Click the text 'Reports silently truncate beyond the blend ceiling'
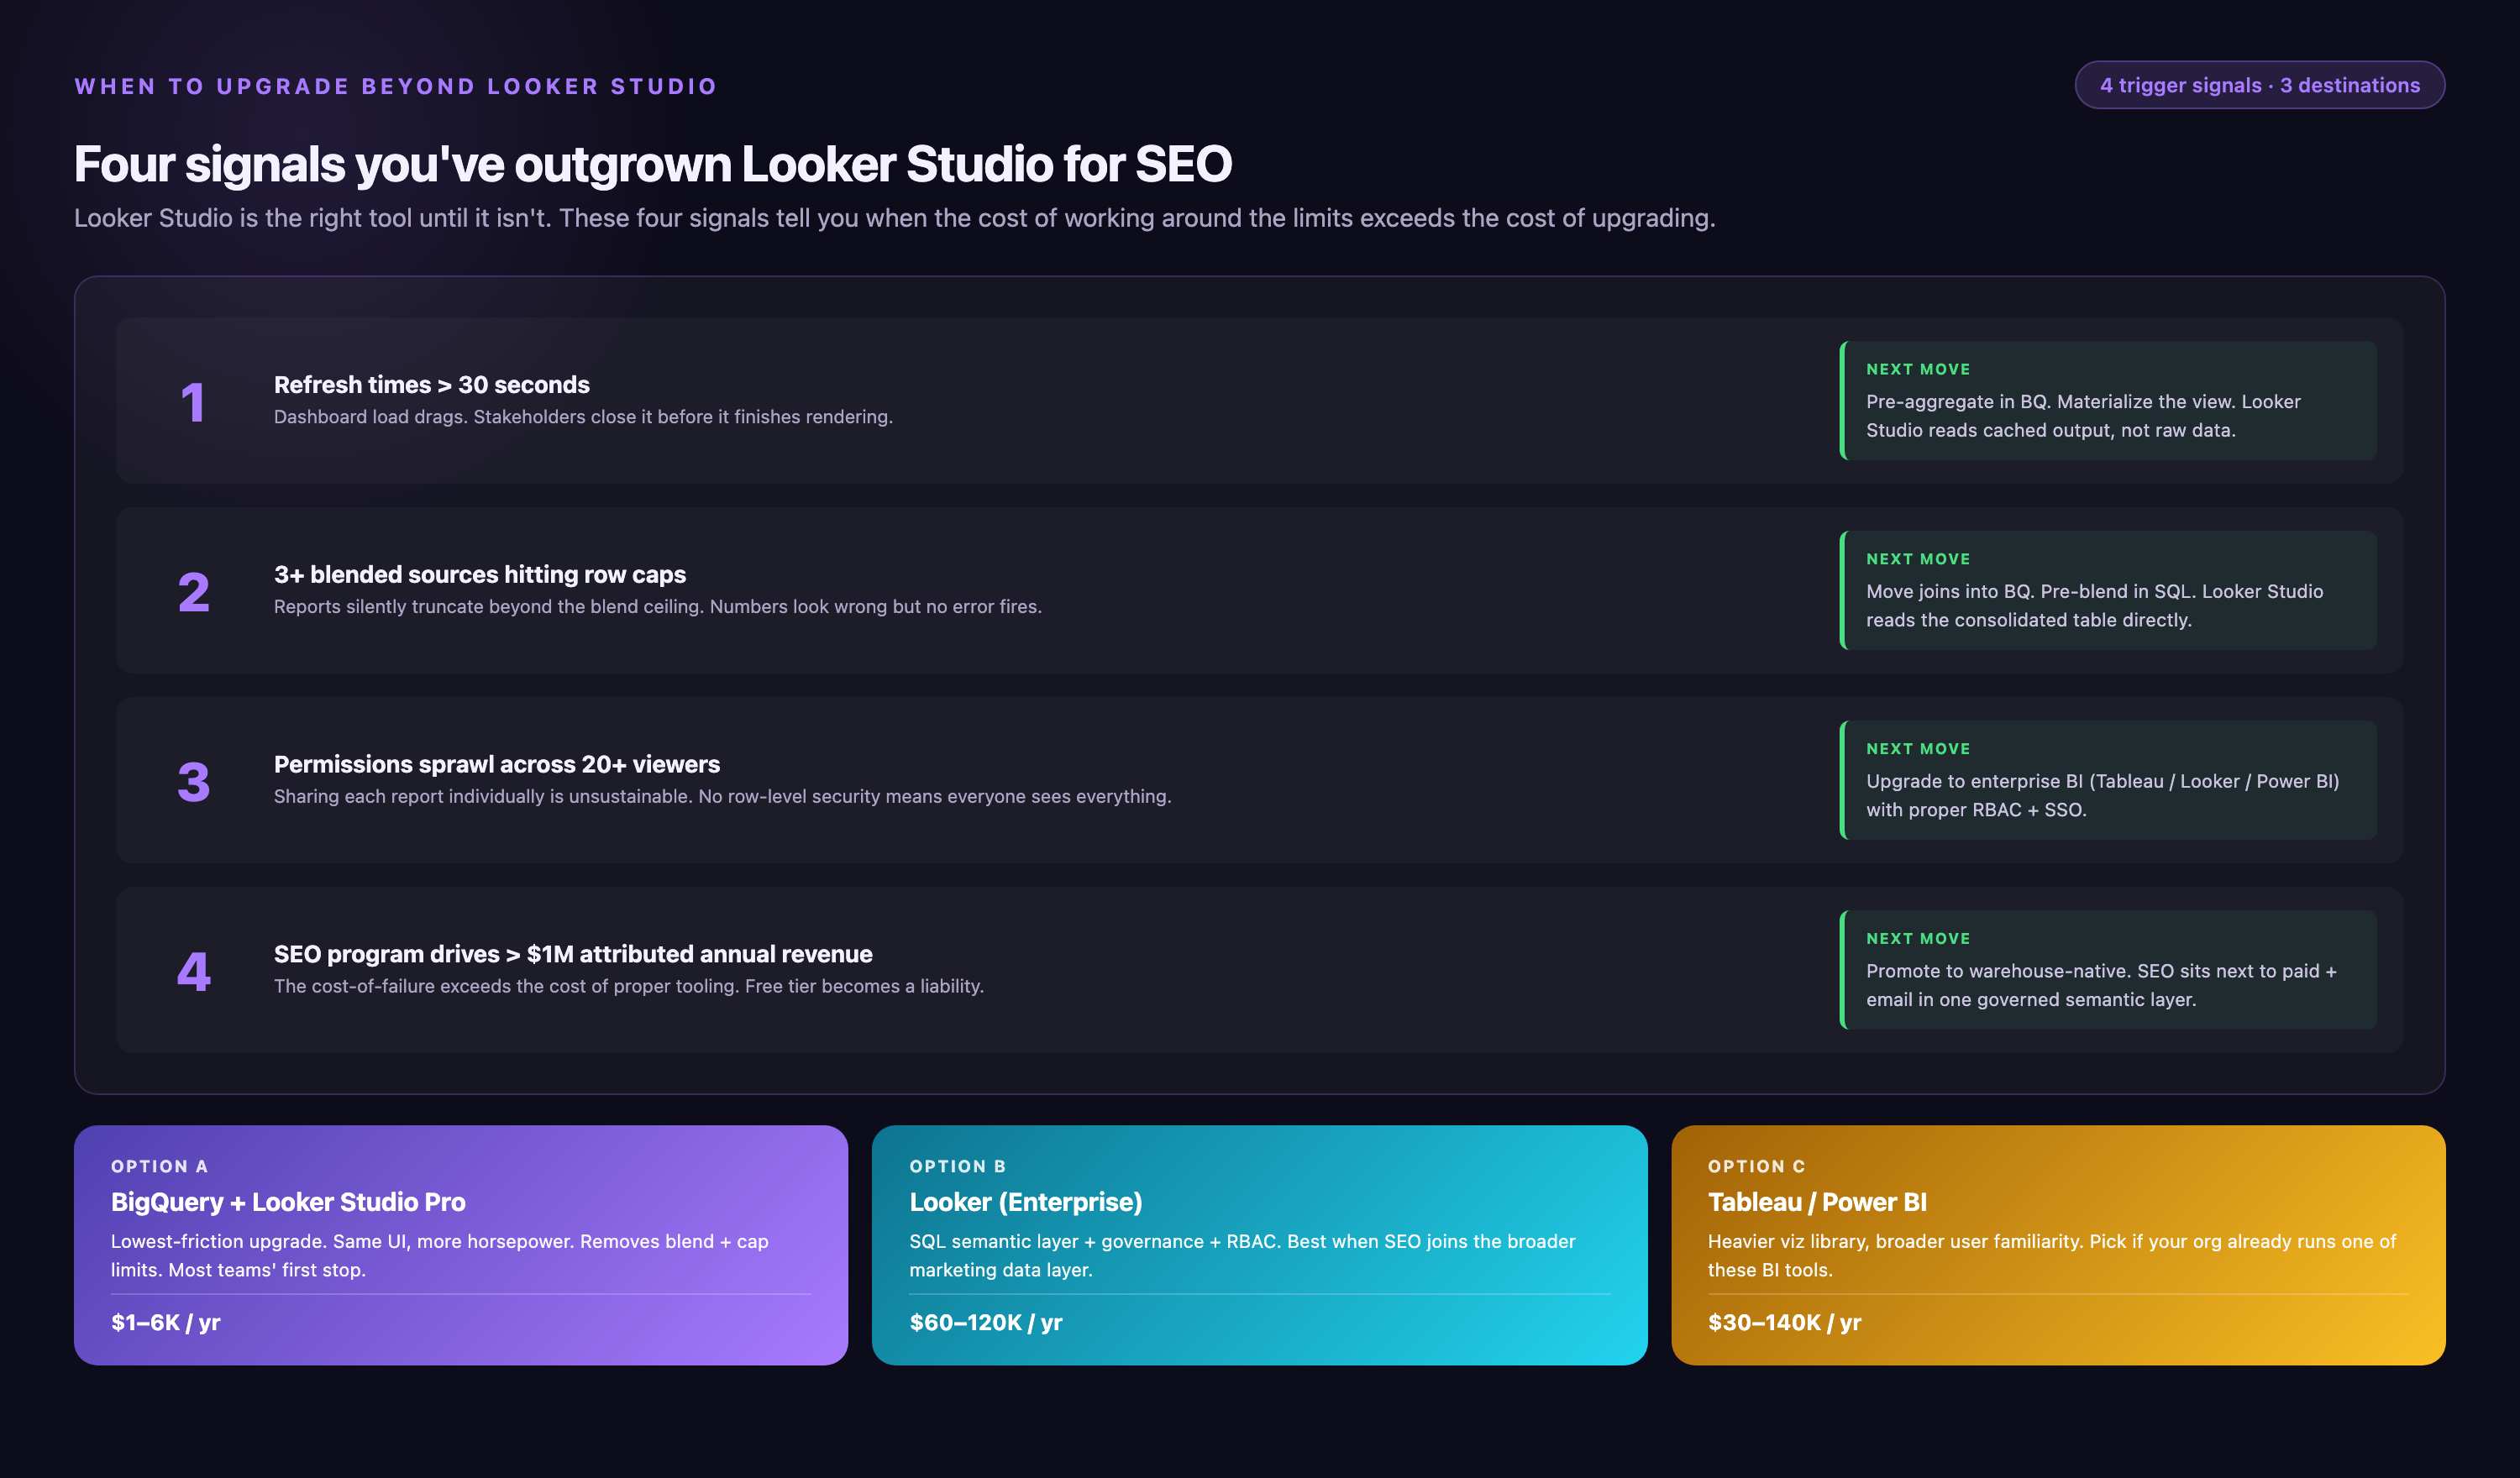 click(x=657, y=607)
